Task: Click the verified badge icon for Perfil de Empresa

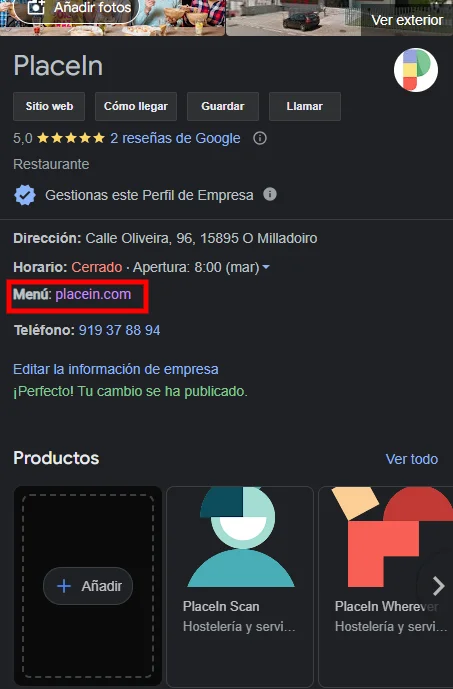Action: point(25,195)
